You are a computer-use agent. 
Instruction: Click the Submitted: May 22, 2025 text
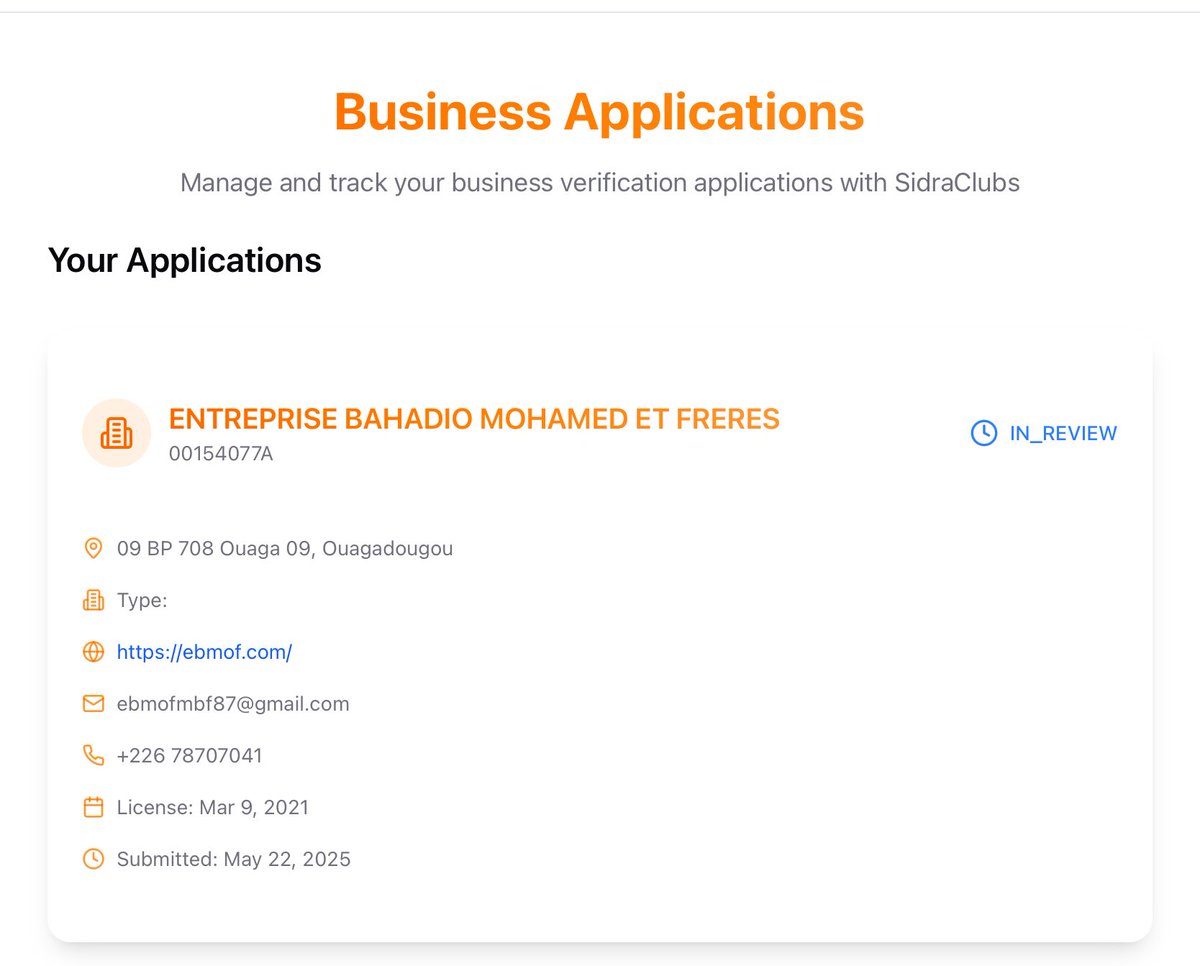point(234,859)
